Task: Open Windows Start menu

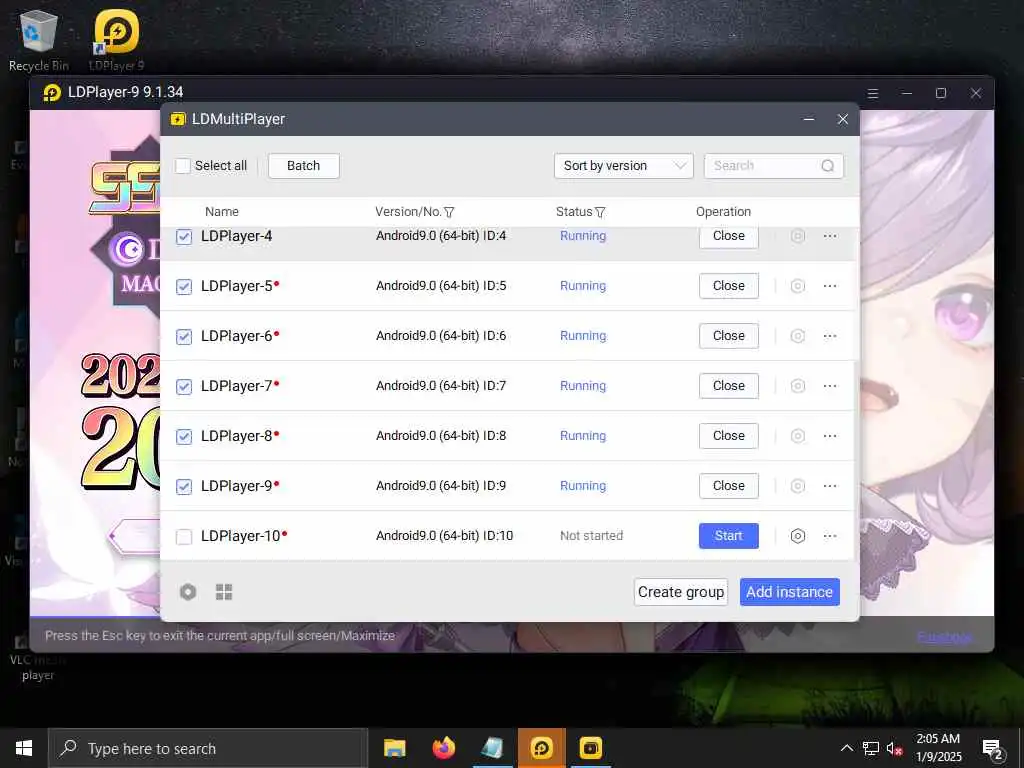Action: pyautogui.click(x=24, y=748)
